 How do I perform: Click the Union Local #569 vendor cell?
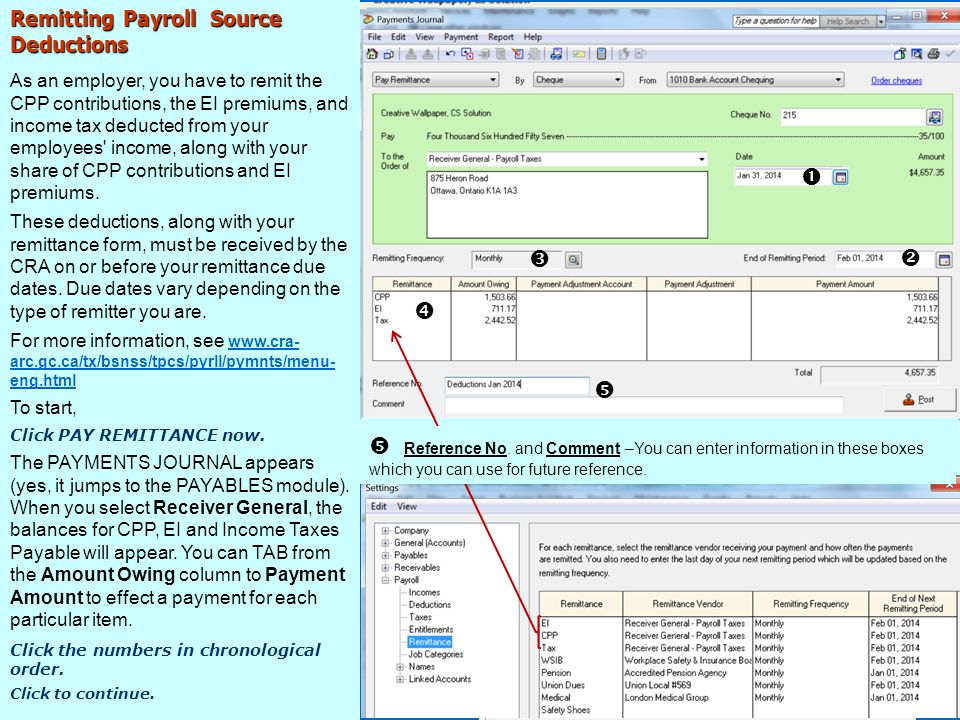[688, 685]
